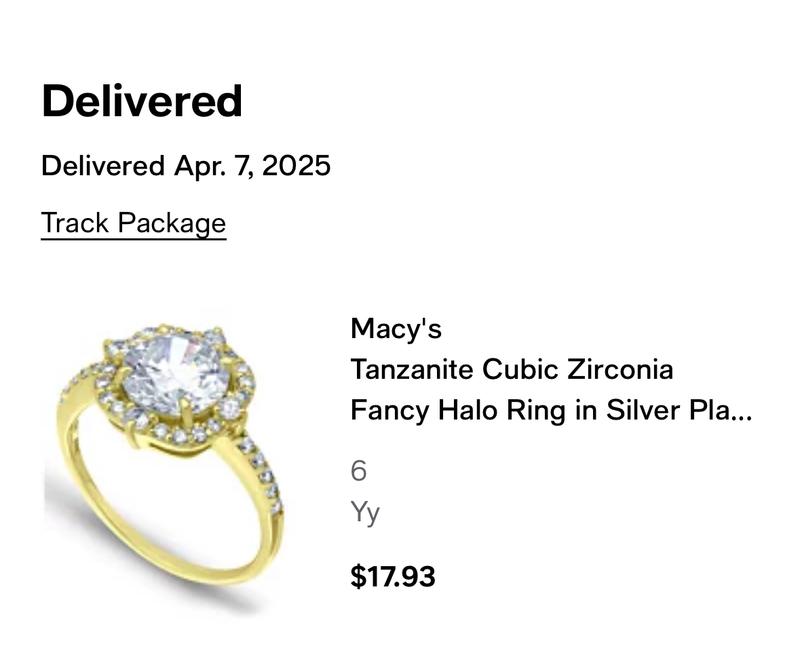Click the Fancy Halo Ring title line

click(x=551, y=411)
